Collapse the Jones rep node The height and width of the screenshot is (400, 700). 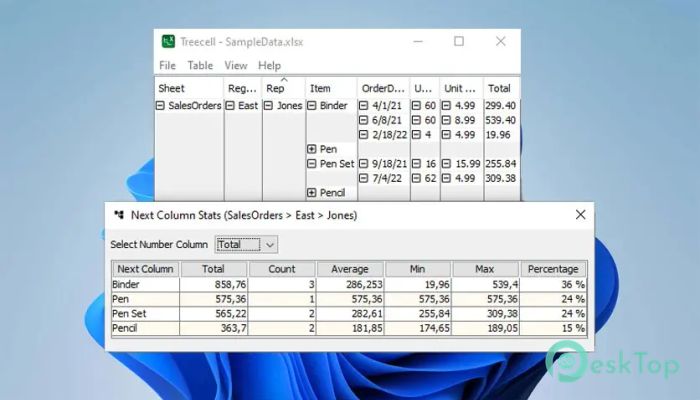coord(268,106)
